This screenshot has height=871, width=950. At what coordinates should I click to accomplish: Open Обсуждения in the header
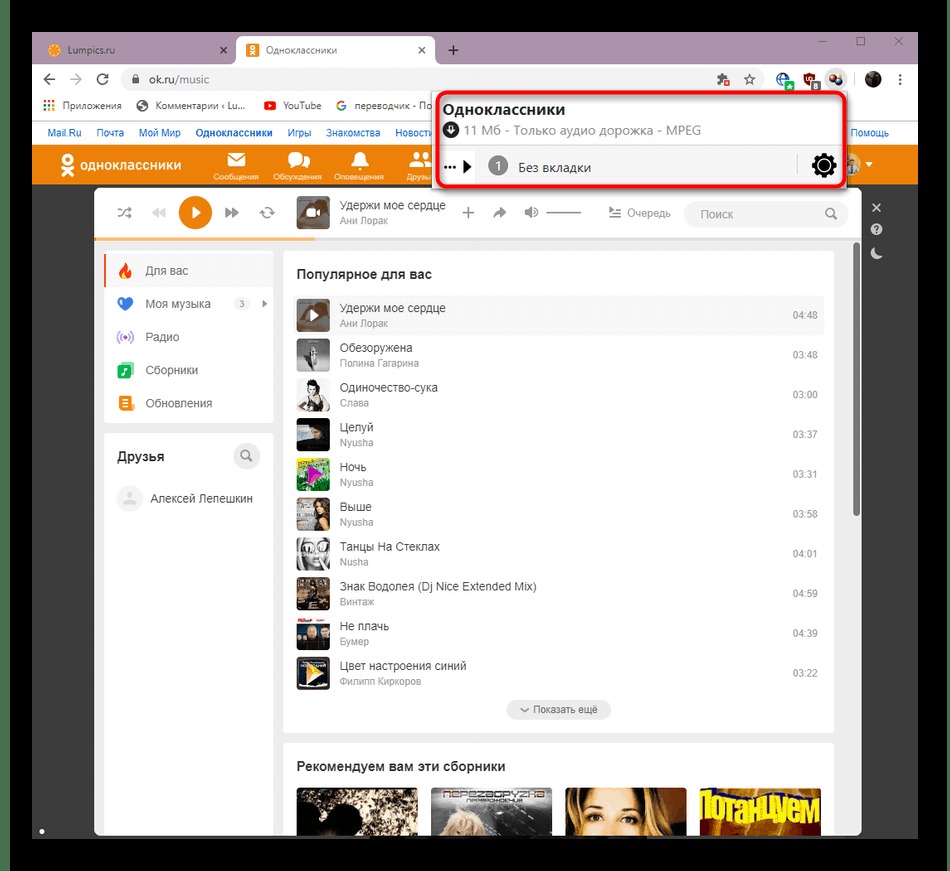(297, 166)
